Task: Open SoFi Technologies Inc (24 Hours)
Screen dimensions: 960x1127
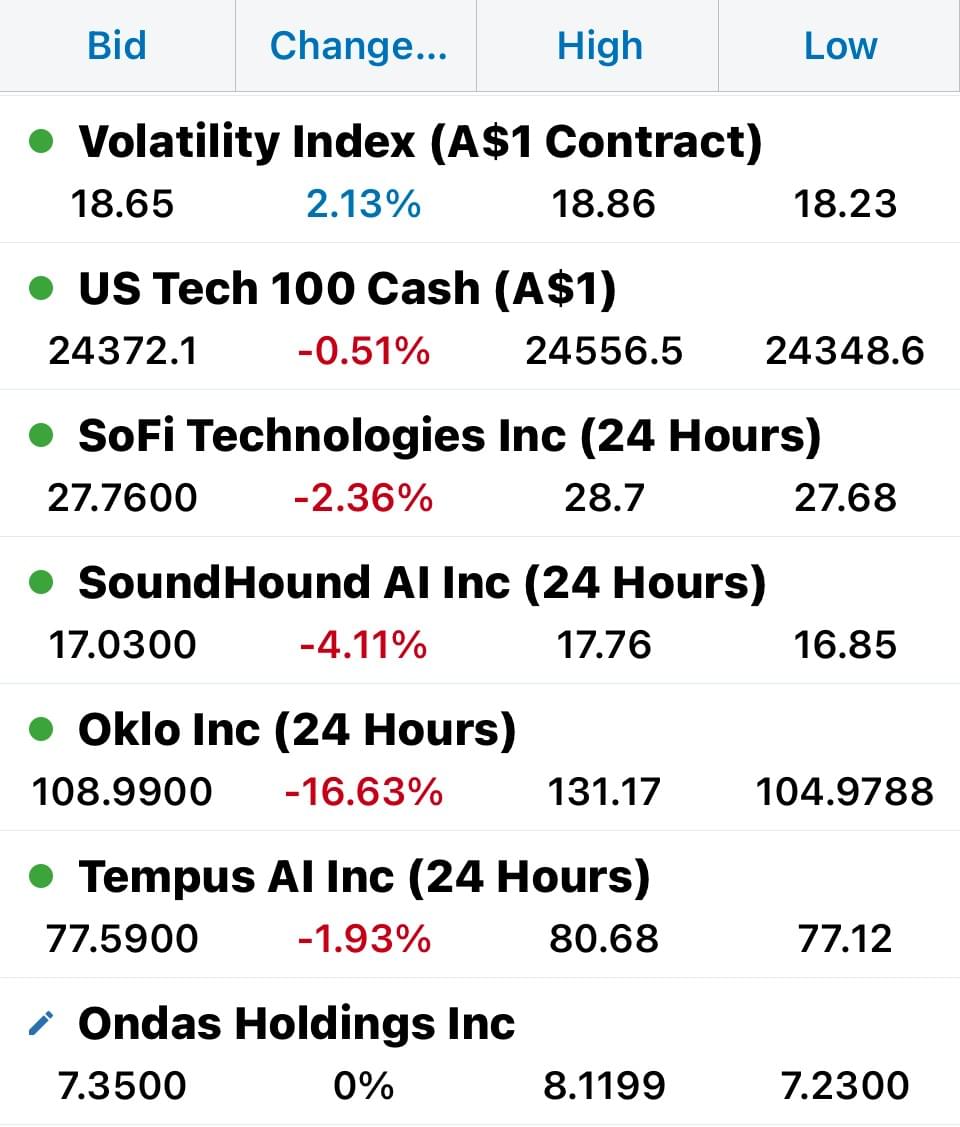Action: point(480,464)
